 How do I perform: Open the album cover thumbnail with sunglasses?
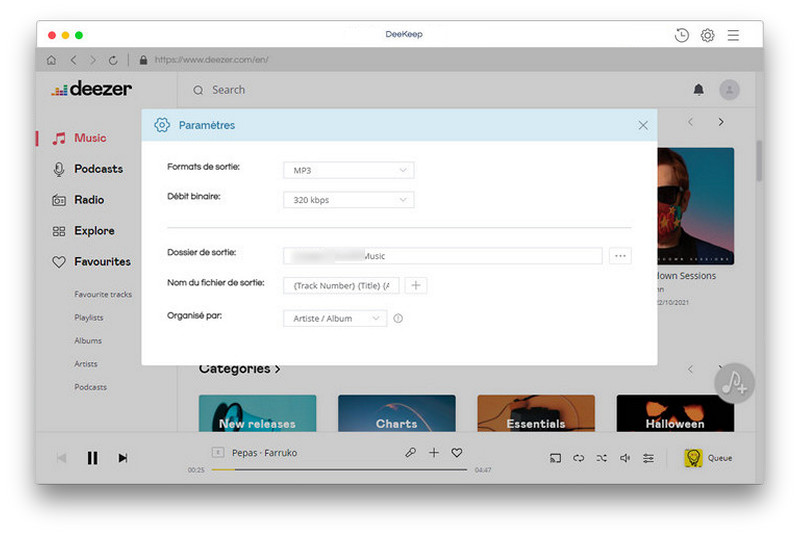coord(696,206)
